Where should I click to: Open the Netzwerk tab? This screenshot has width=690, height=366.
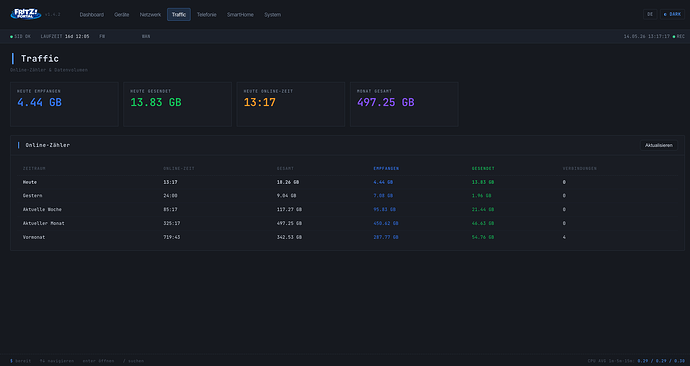(x=150, y=15)
